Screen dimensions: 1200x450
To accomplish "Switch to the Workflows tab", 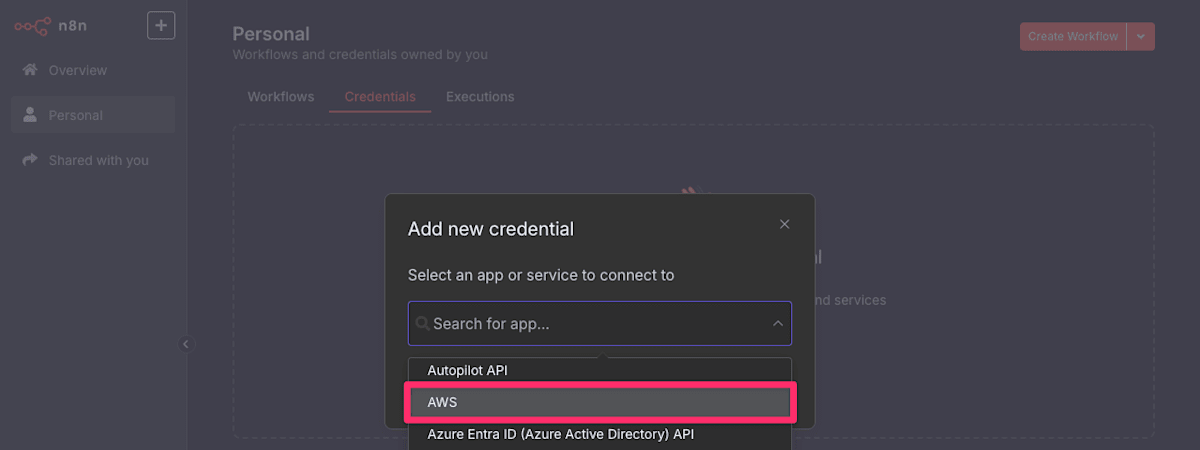I will 281,97.
